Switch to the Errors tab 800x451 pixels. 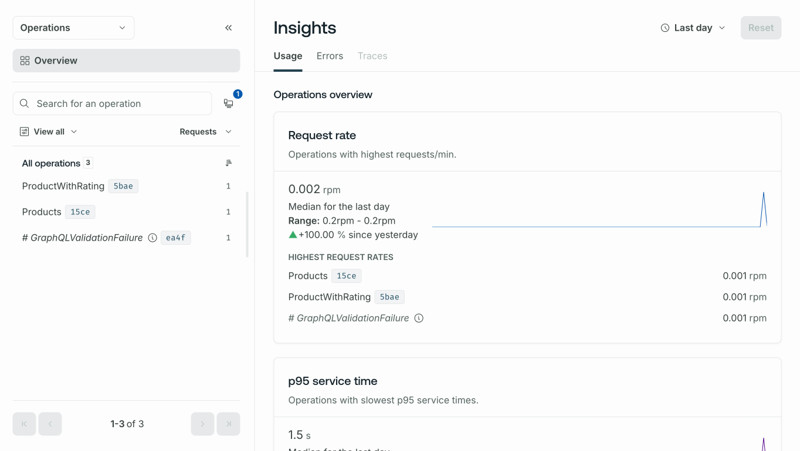pyautogui.click(x=330, y=56)
